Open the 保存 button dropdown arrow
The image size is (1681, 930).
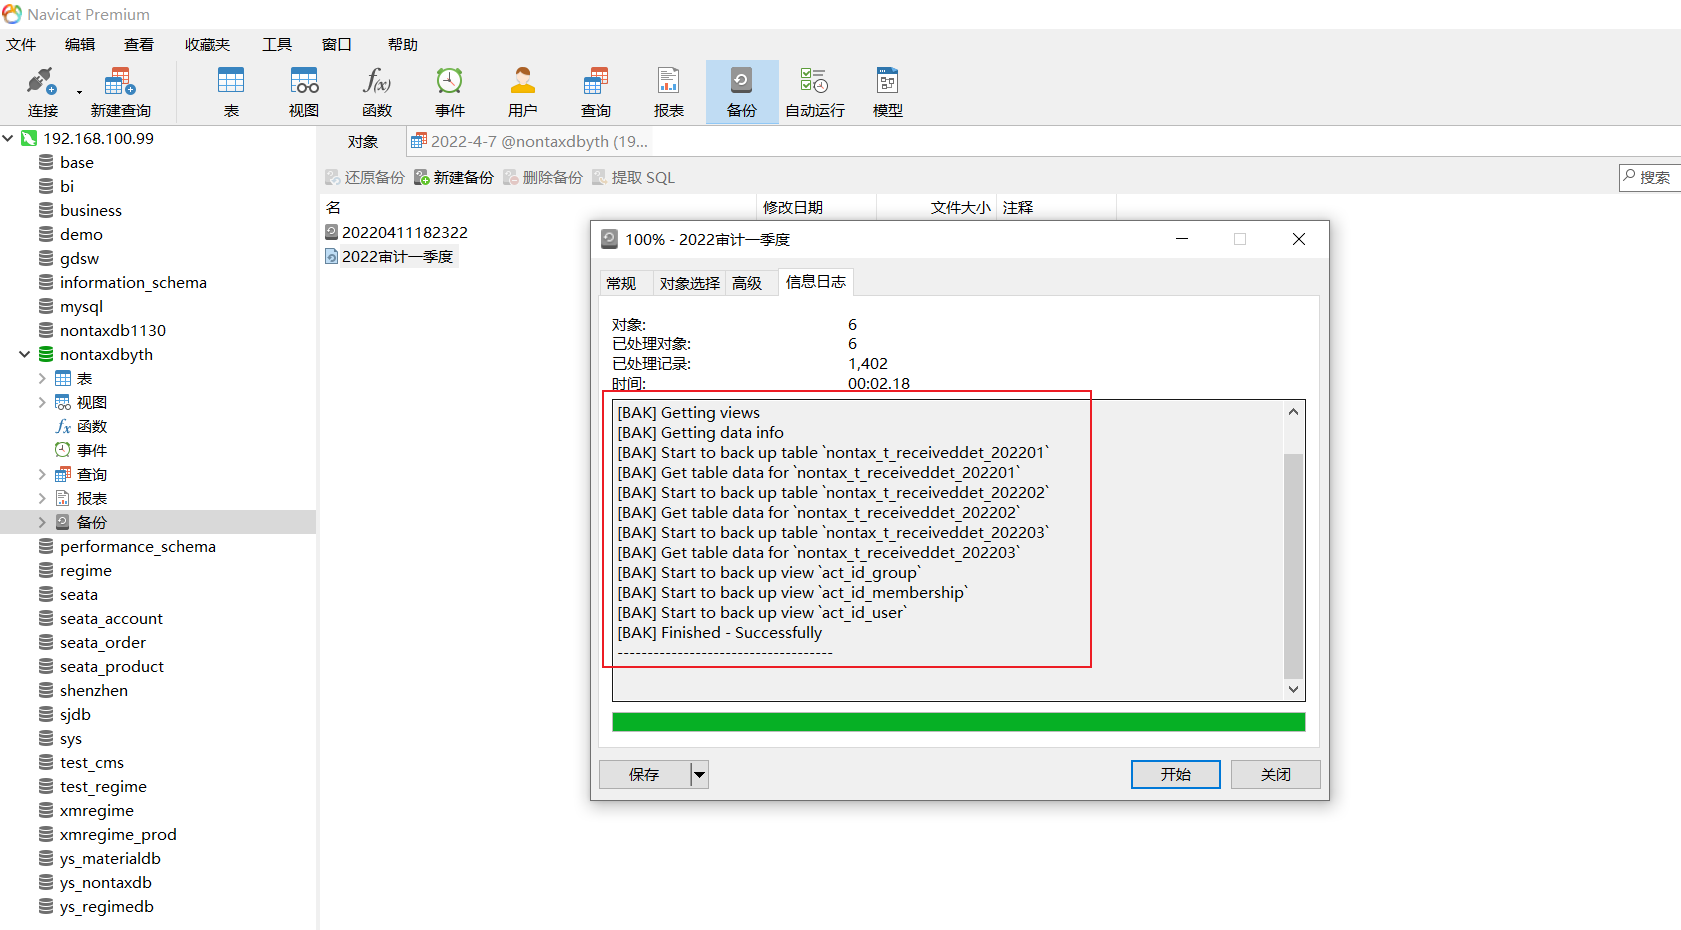pos(698,773)
